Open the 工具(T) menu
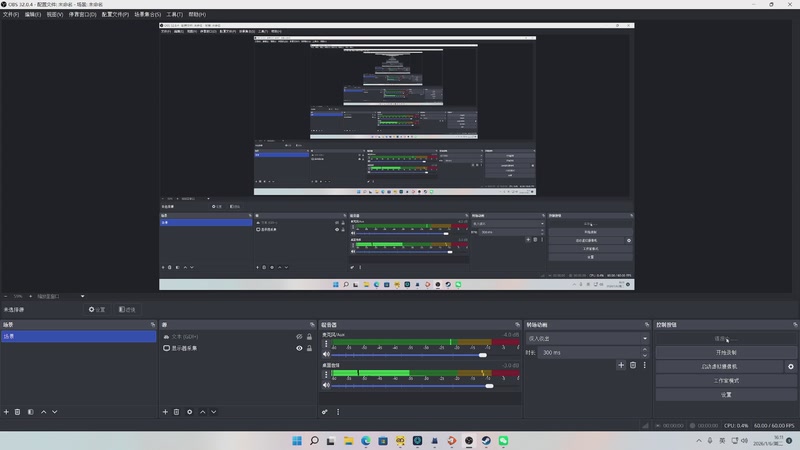Viewport: 800px width, 450px height. [x=174, y=14]
